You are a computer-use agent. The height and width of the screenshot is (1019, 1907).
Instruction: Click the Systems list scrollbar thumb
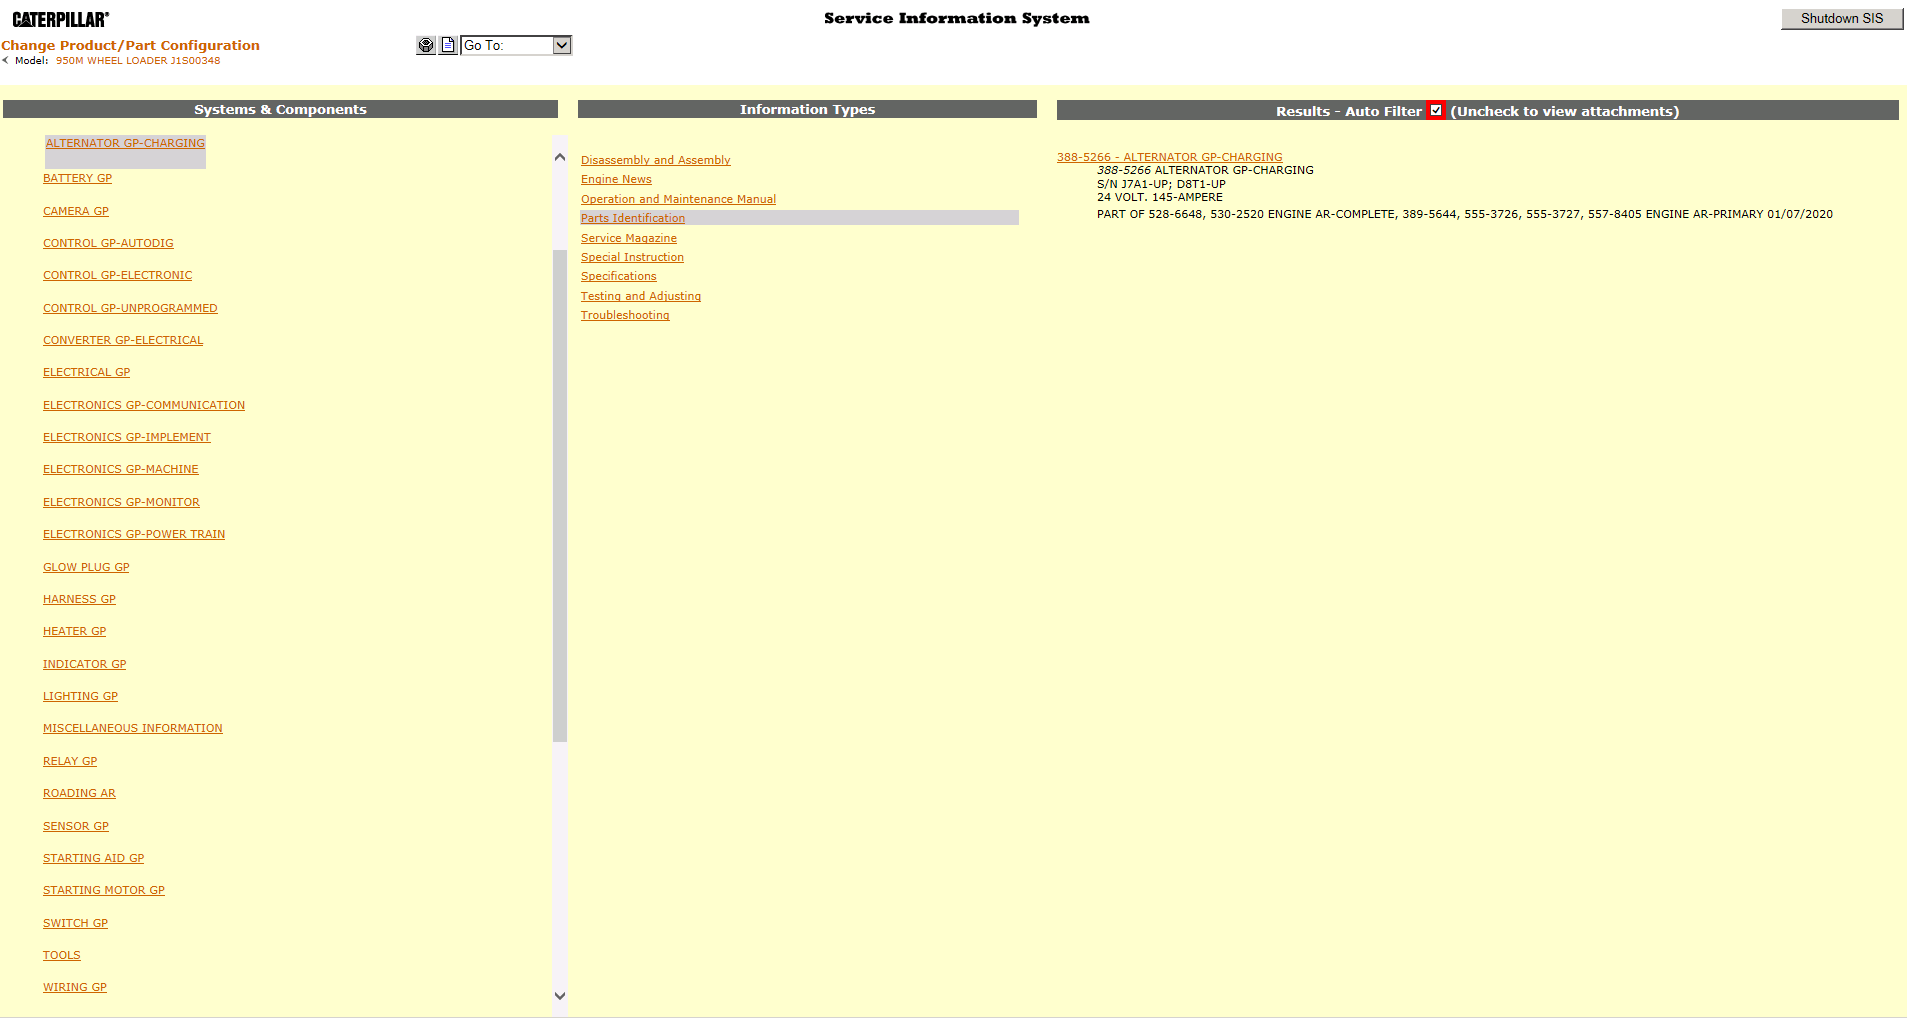click(560, 495)
